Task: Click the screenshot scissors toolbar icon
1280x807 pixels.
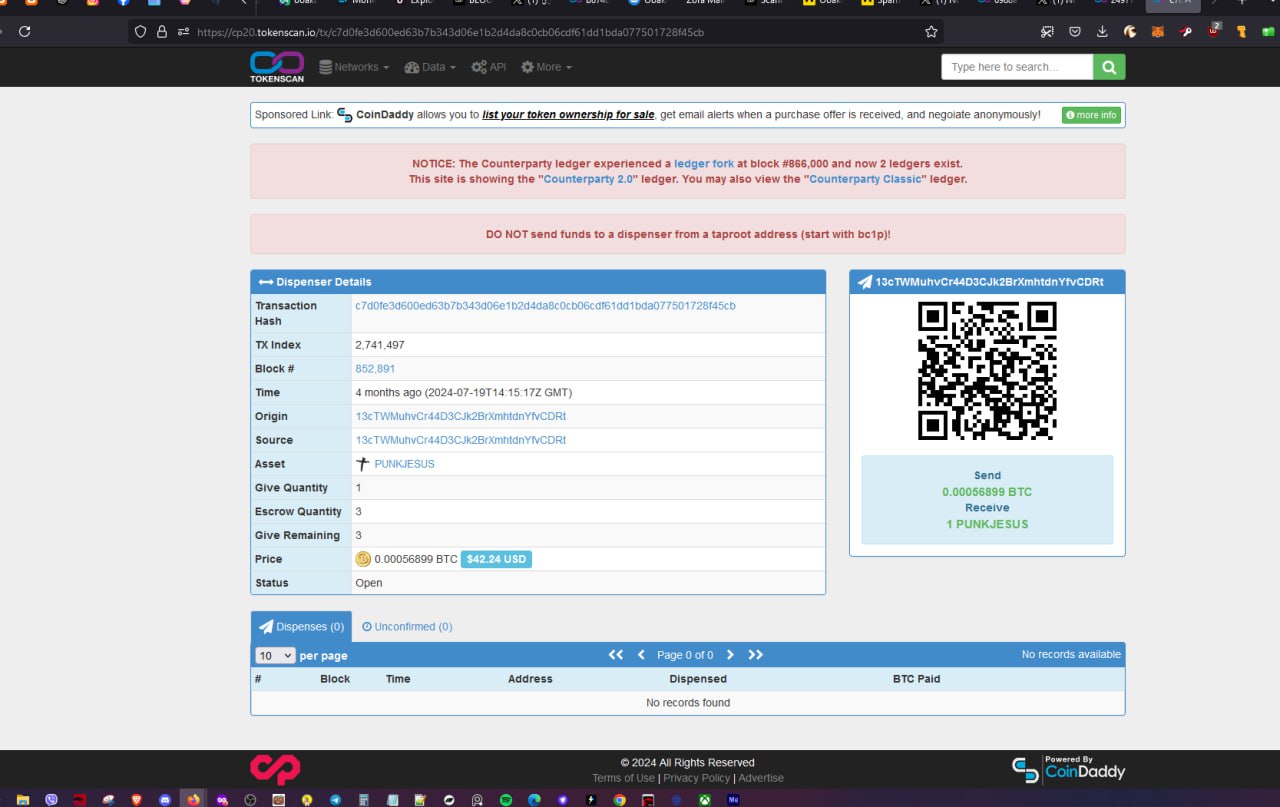Action: (x=1047, y=32)
